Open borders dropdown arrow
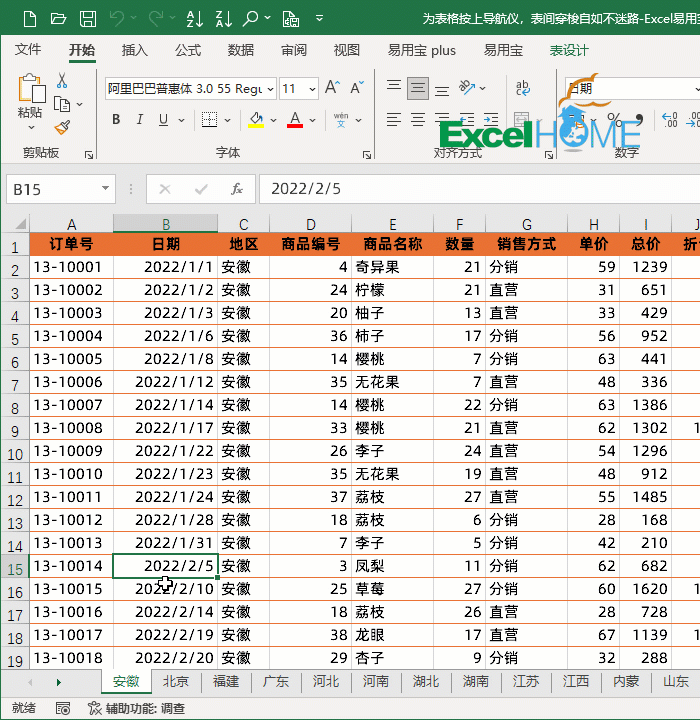 pyautogui.click(x=227, y=120)
